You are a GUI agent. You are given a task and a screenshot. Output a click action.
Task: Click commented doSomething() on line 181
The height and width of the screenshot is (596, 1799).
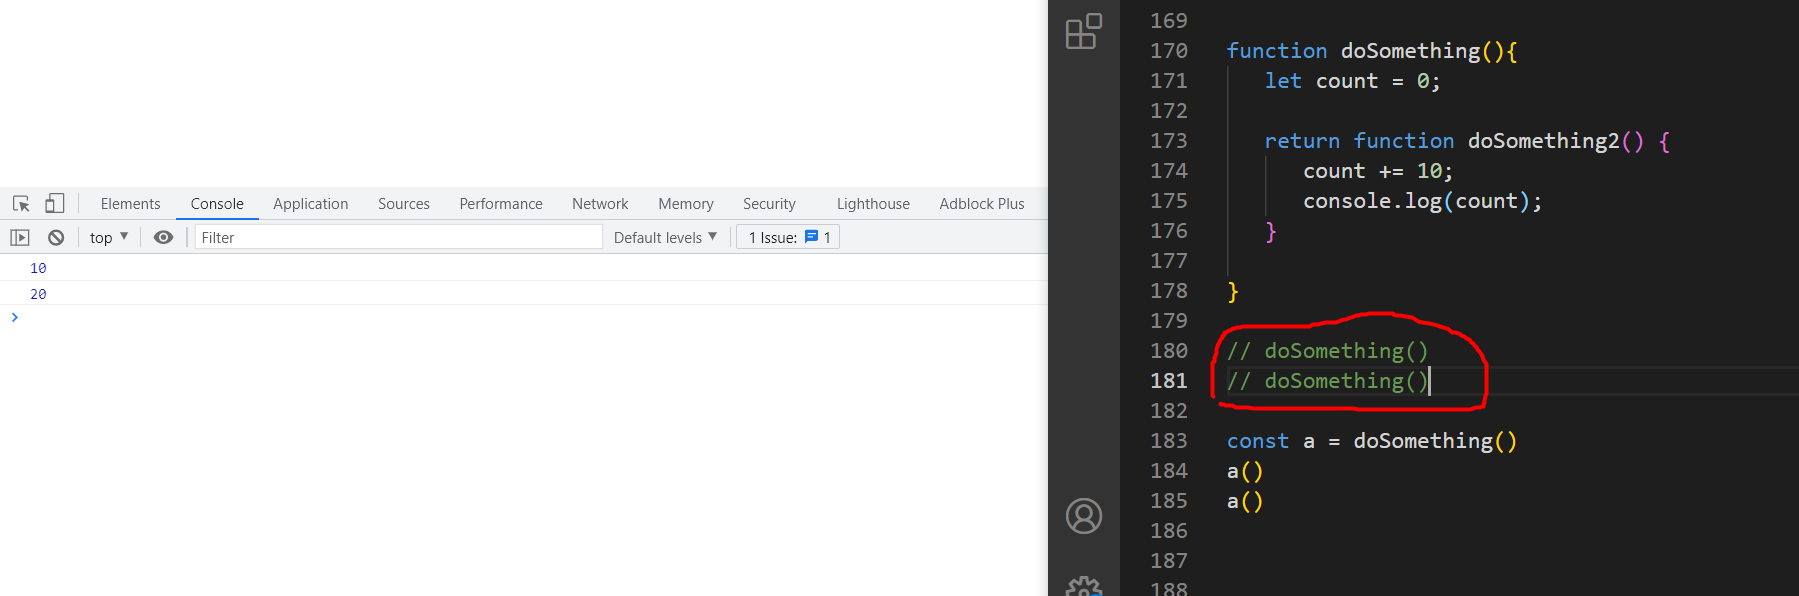1328,381
